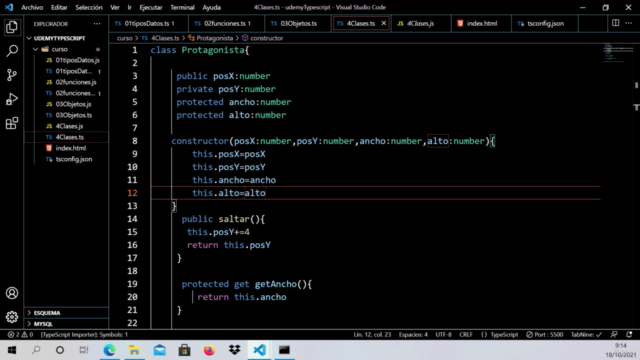Screen dimensions: 640x360
Task: Click the Port : 5500 Live Server status
Action: (x=544, y=335)
